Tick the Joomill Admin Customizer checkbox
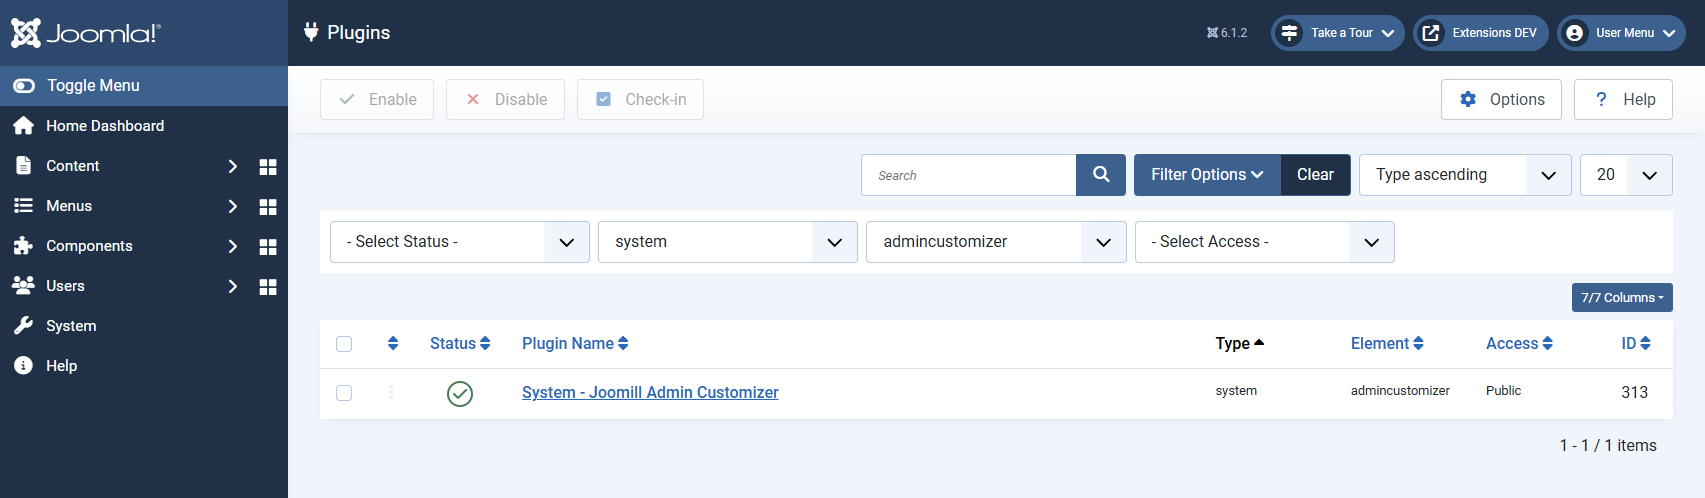The image size is (1705, 498). (x=344, y=393)
